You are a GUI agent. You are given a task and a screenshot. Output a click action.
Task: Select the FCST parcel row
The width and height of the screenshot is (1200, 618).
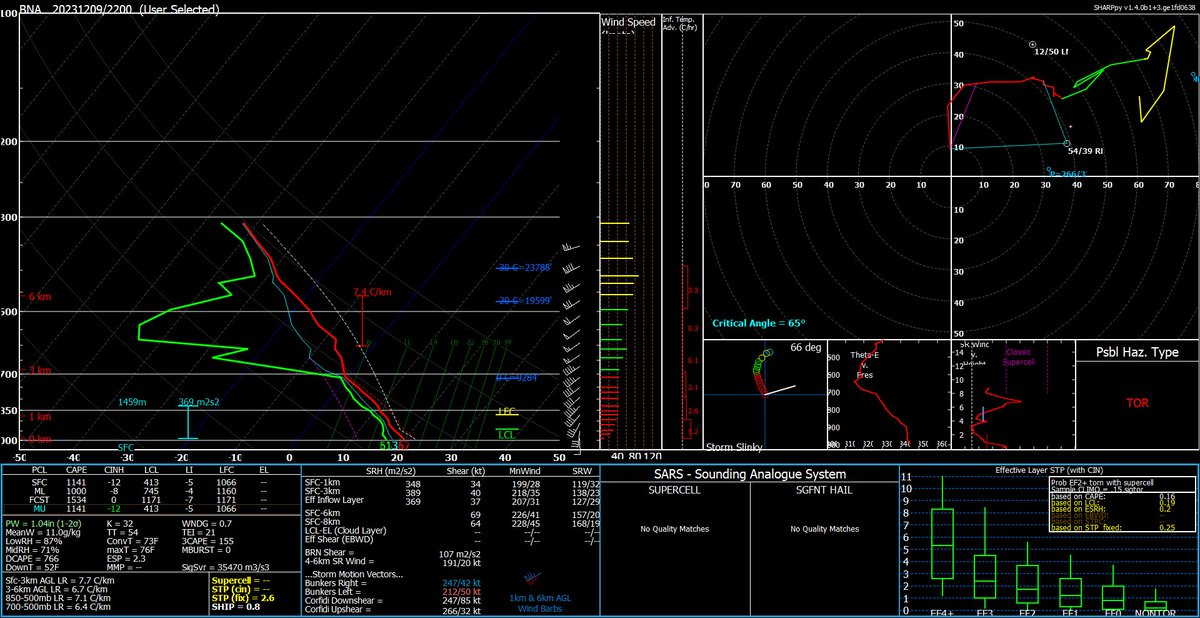tap(152, 502)
